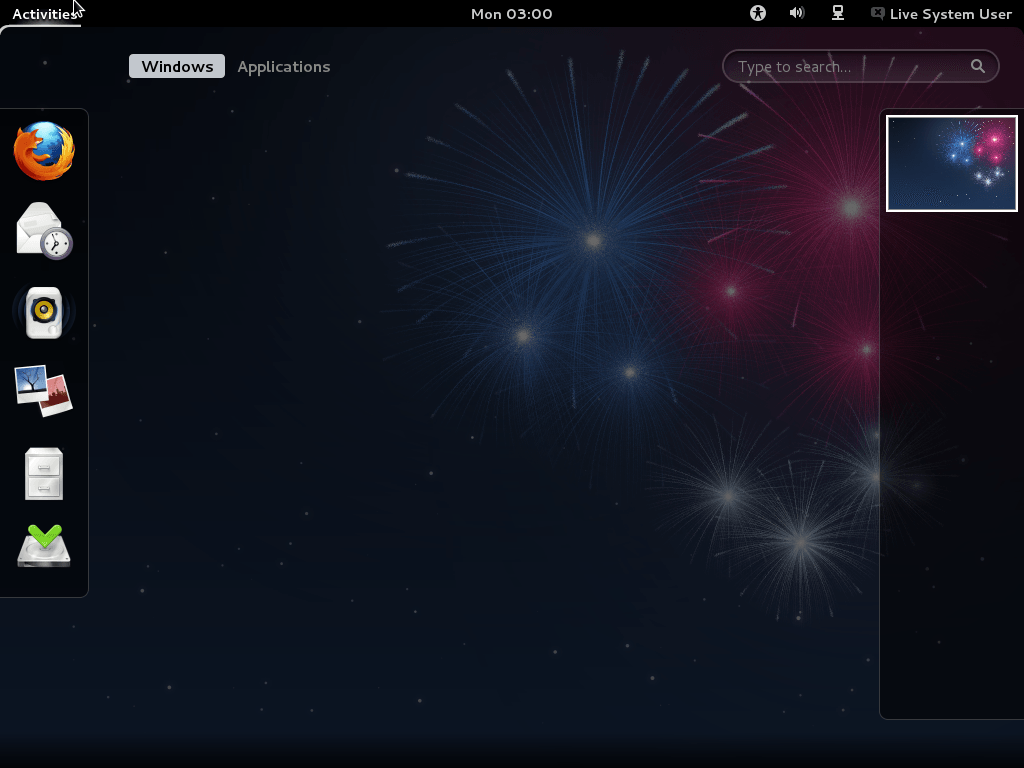This screenshot has width=1024, height=768.
Task: Open the Files cabinet icon
Action: point(44,473)
